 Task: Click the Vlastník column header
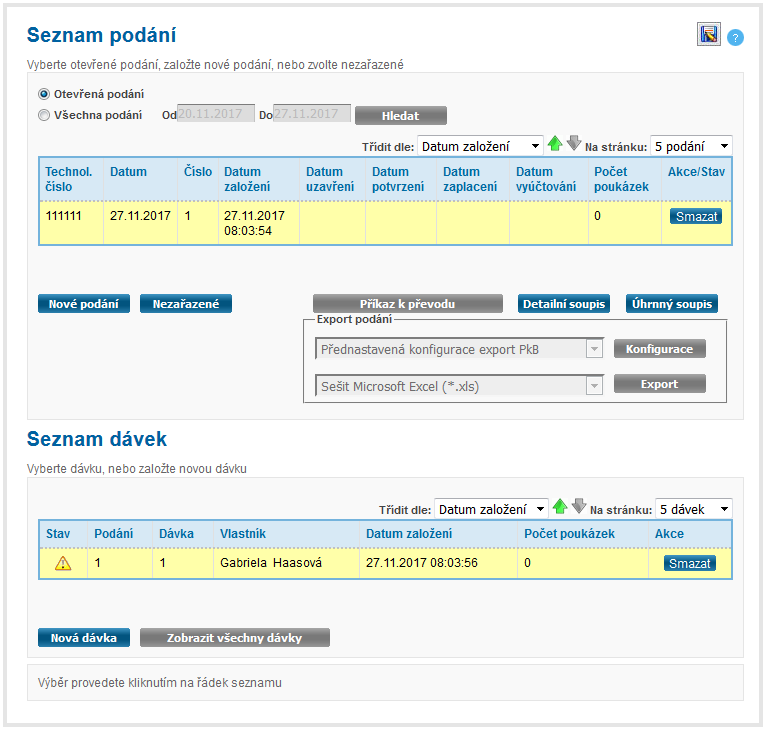tap(243, 534)
